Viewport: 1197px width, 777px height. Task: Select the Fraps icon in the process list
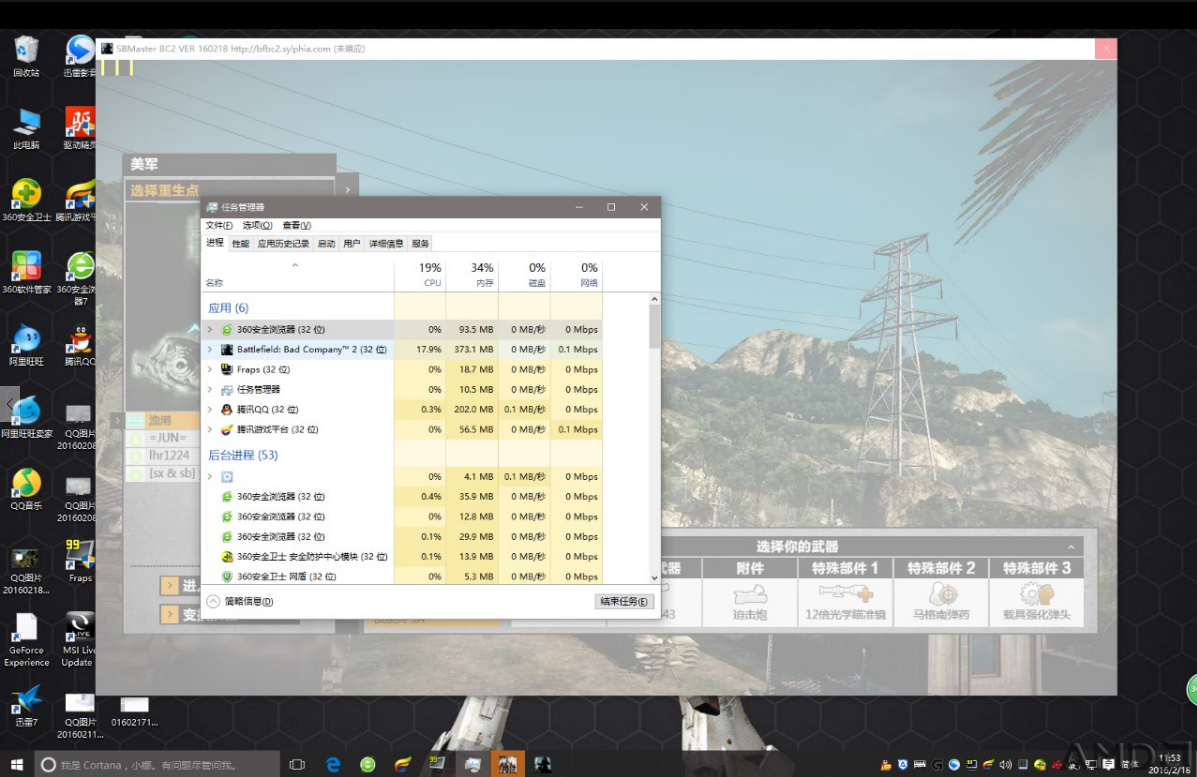click(227, 369)
